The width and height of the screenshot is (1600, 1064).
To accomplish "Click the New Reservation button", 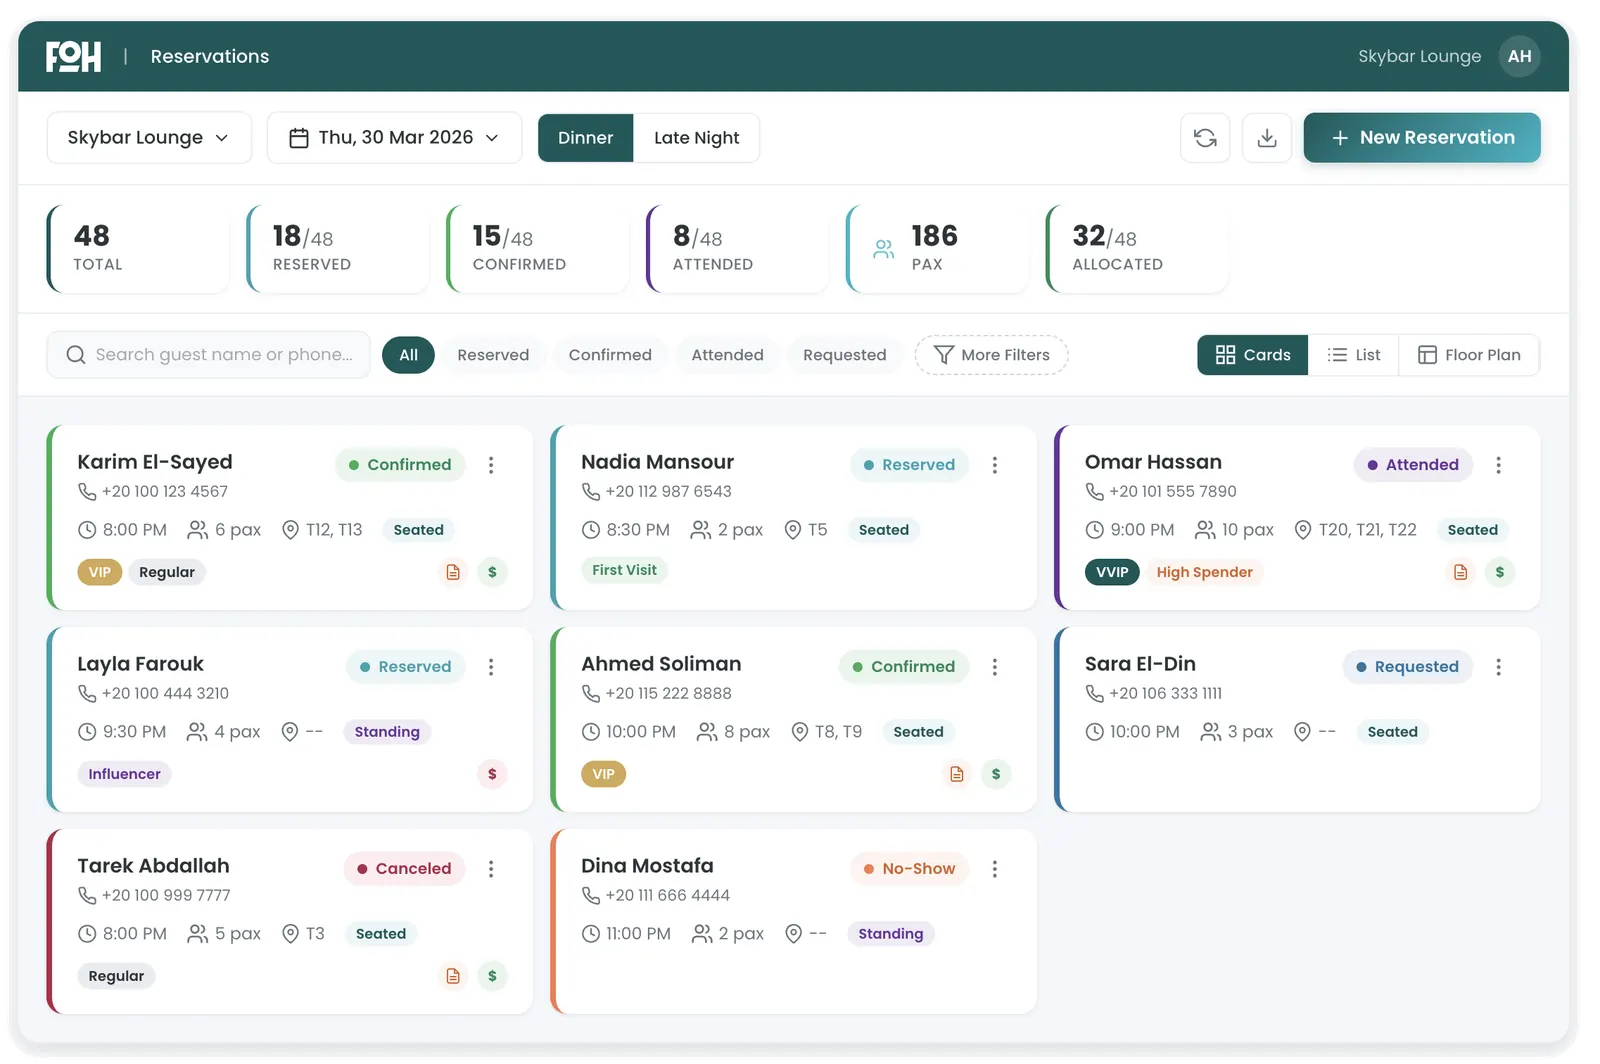I will [x=1422, y=138].
